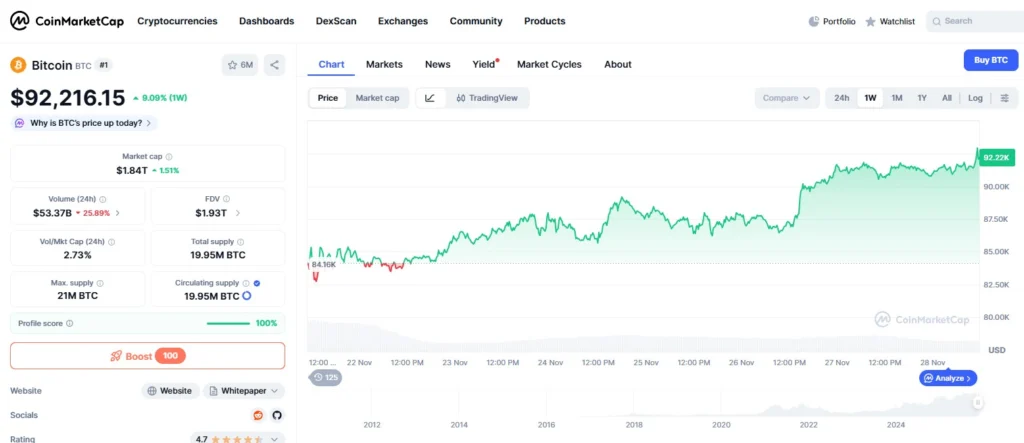This screenshot has height=443, width=1024.
Task: Select Market cap chart mode
Action: [377, 98]
